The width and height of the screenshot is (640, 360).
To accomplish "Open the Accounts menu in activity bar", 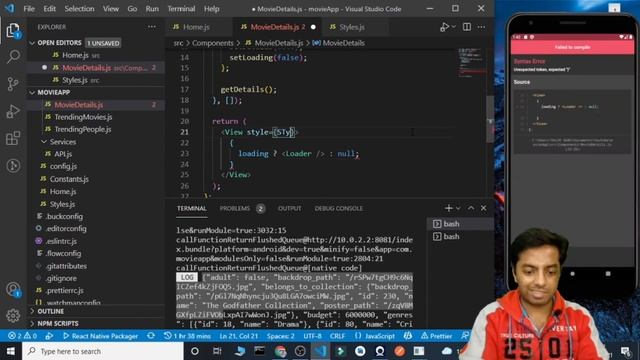I will coord(13,289).
